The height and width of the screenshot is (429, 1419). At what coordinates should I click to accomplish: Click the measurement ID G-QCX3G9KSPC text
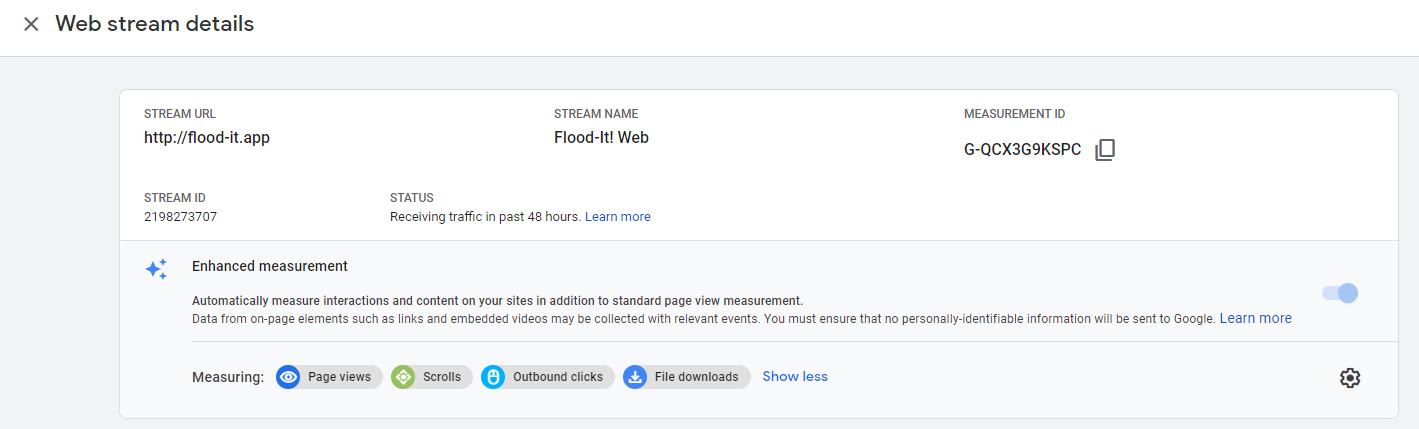(x=1022, y=150)
